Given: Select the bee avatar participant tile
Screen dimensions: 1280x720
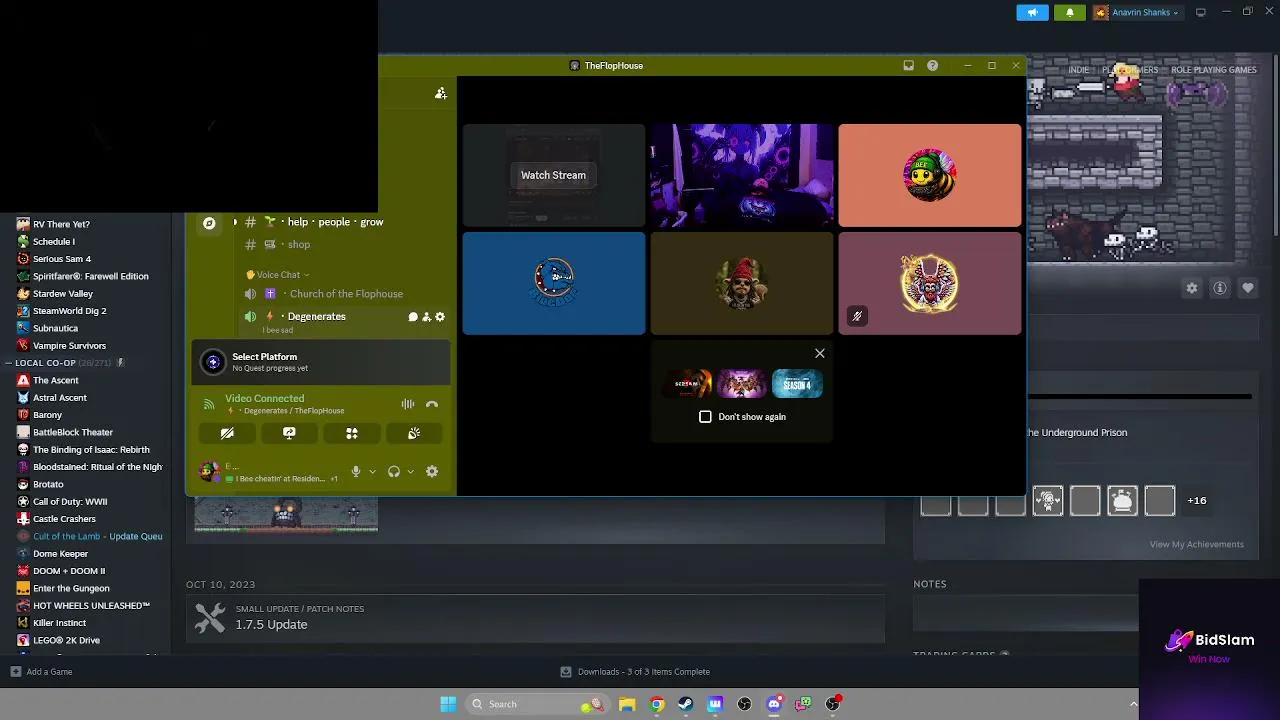Looking at the screenshot, I should pyautogui.click(x=930, y=175).
